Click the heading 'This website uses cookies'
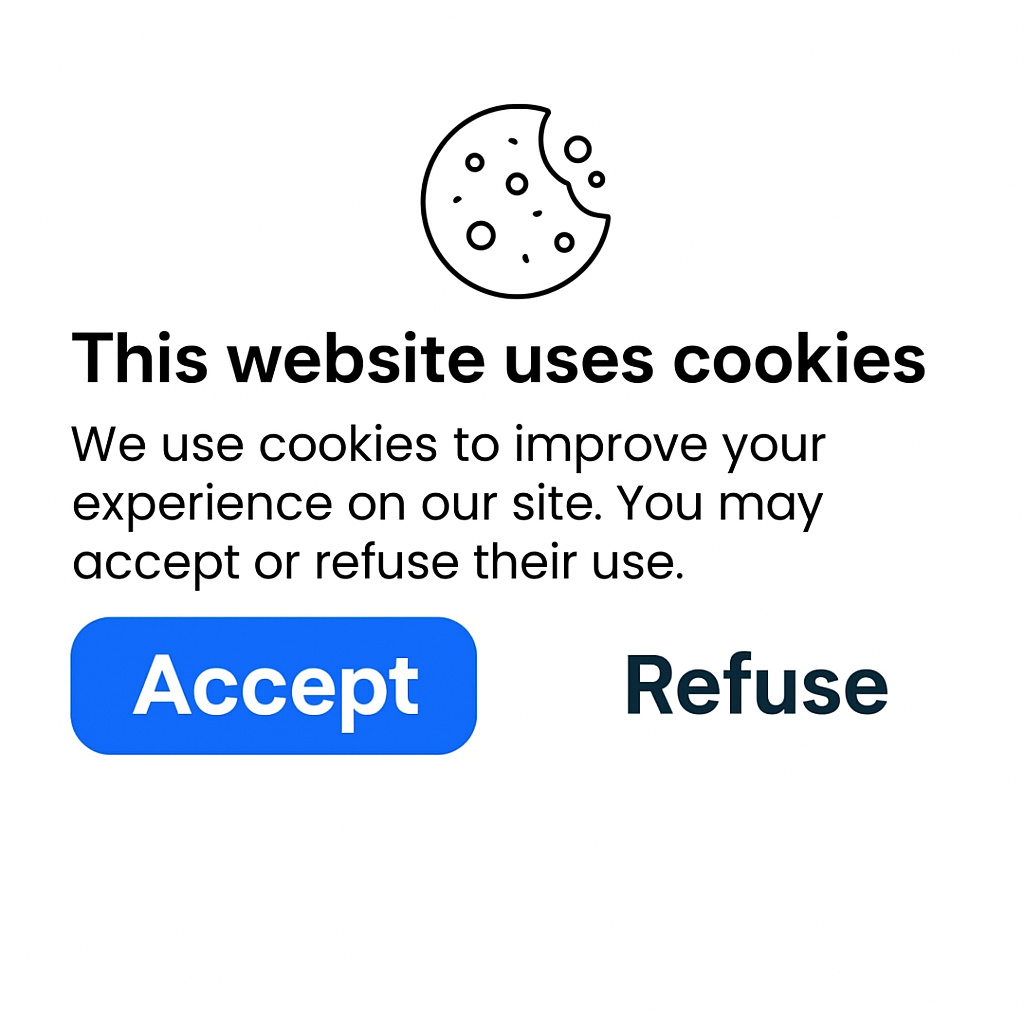The width and height of the screenshot is (1024, 1024). click(498, 358)
